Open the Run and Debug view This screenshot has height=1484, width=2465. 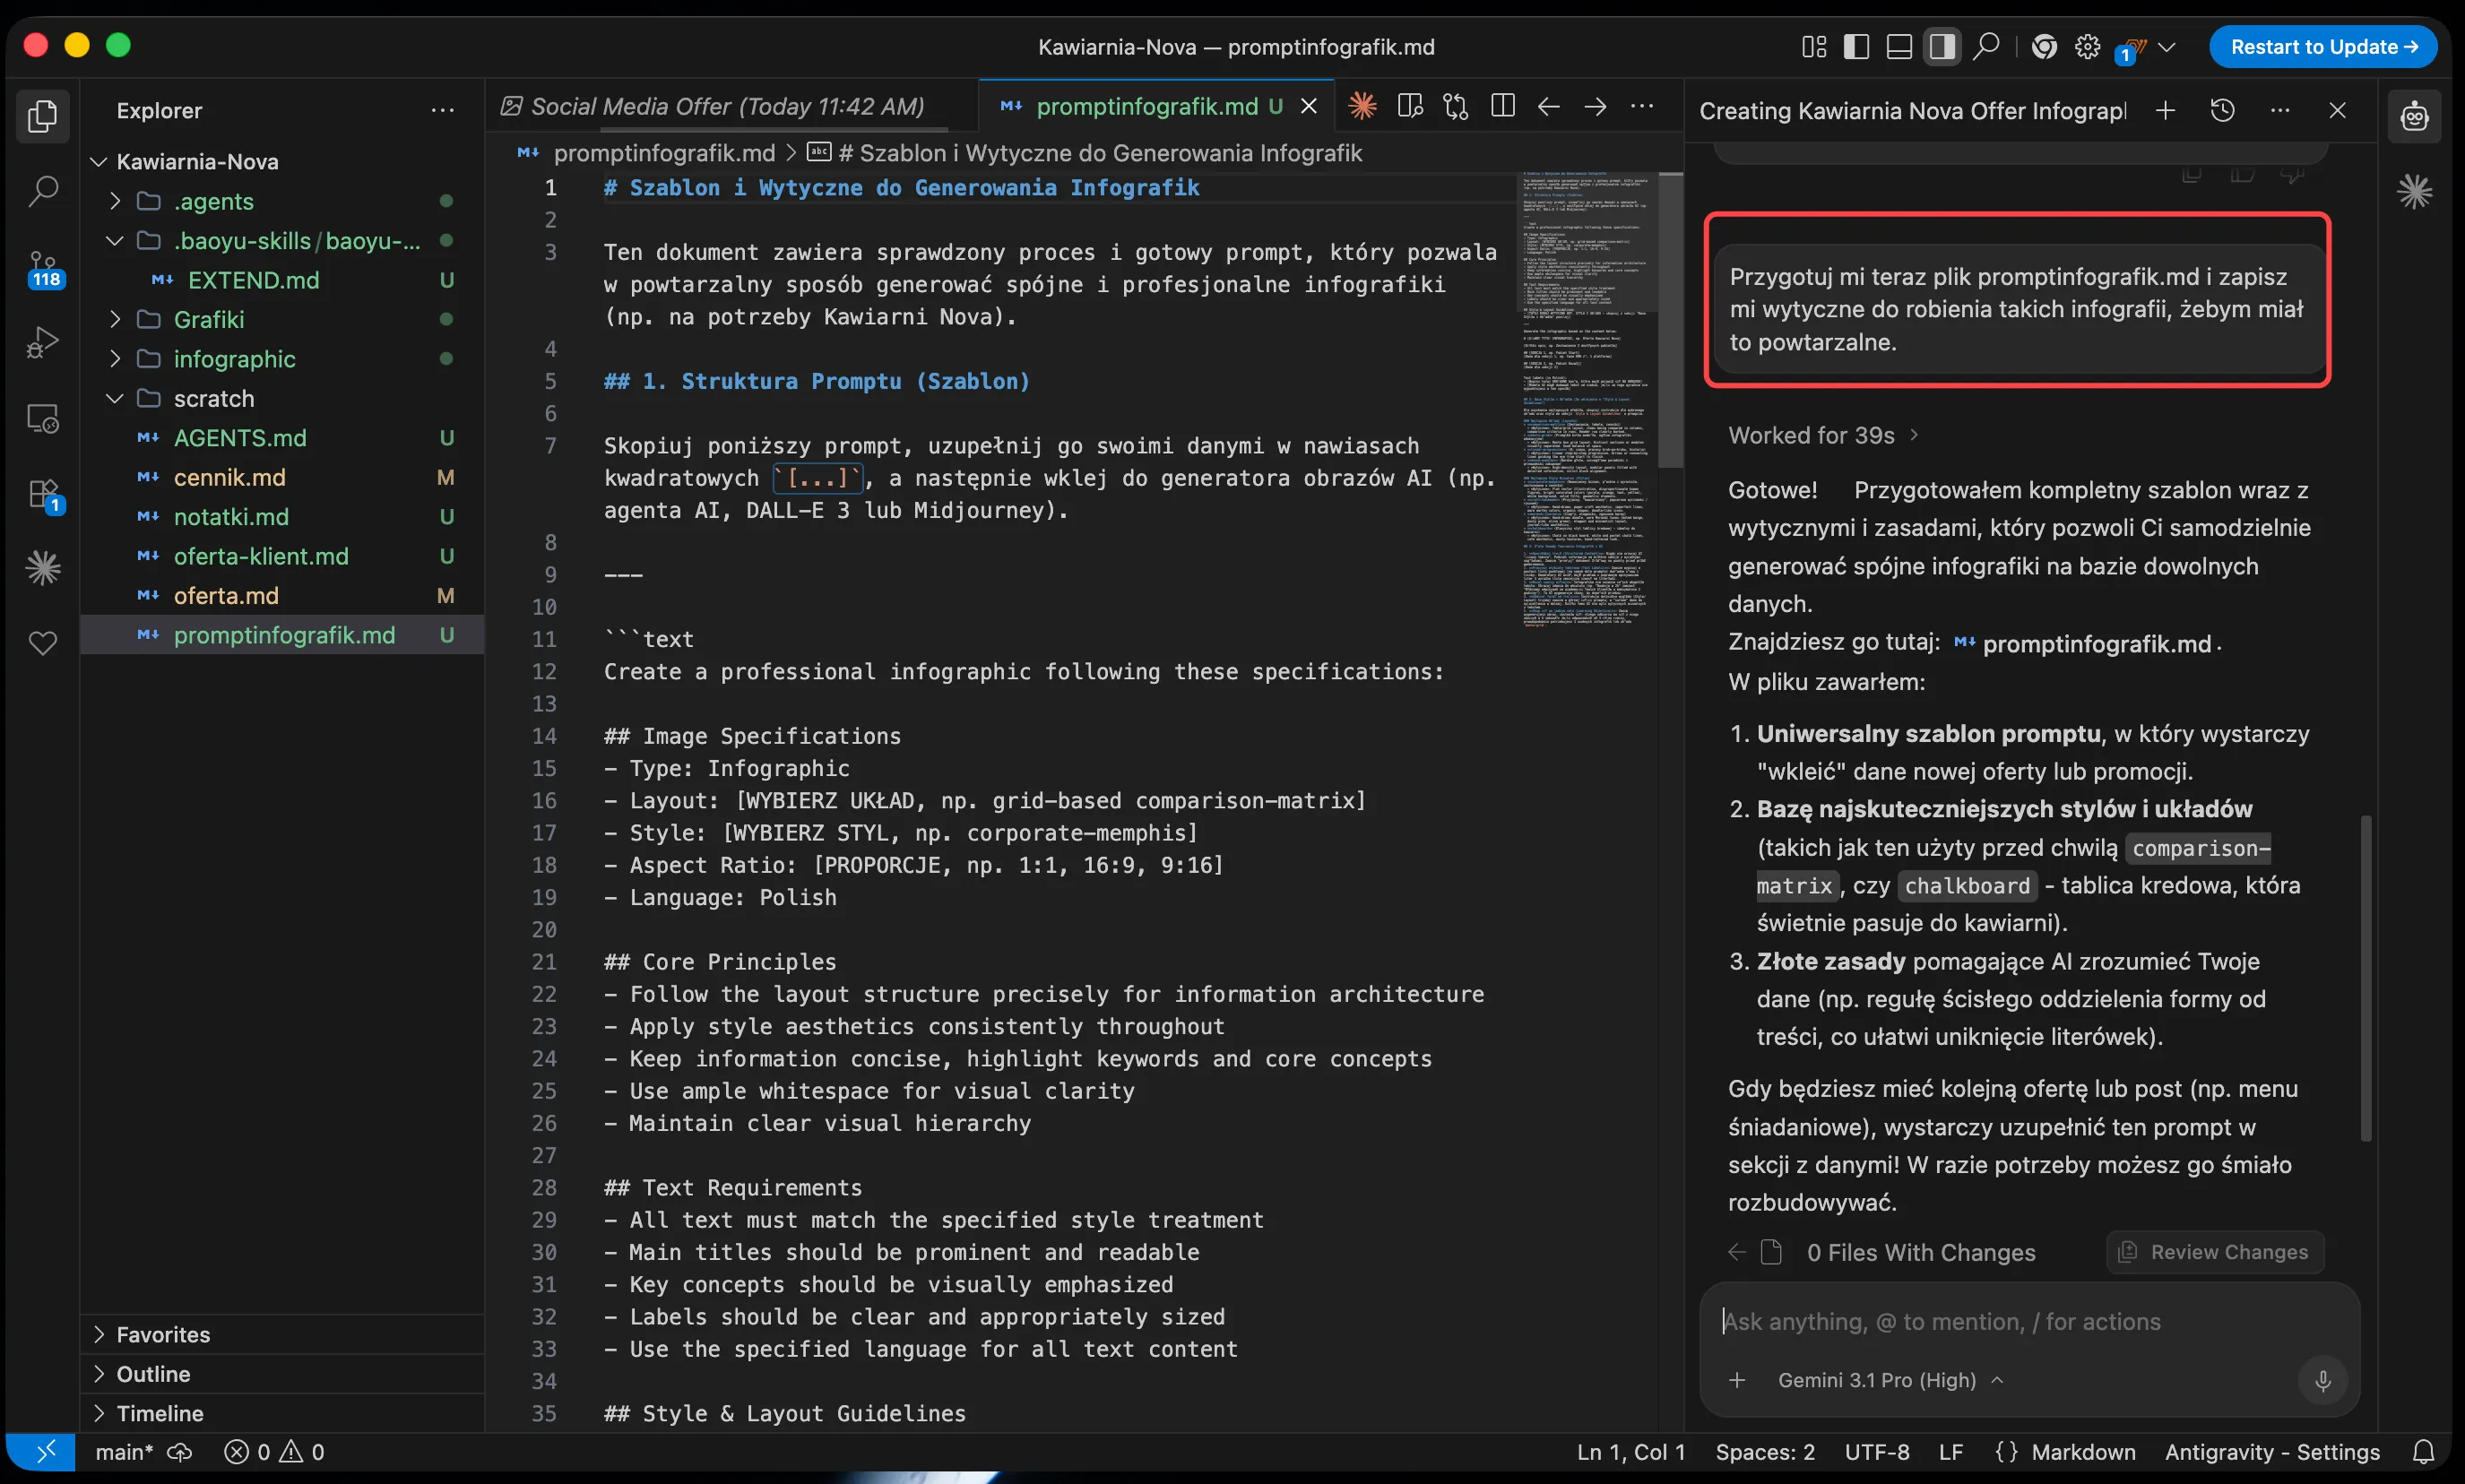(x=42, y=342)
